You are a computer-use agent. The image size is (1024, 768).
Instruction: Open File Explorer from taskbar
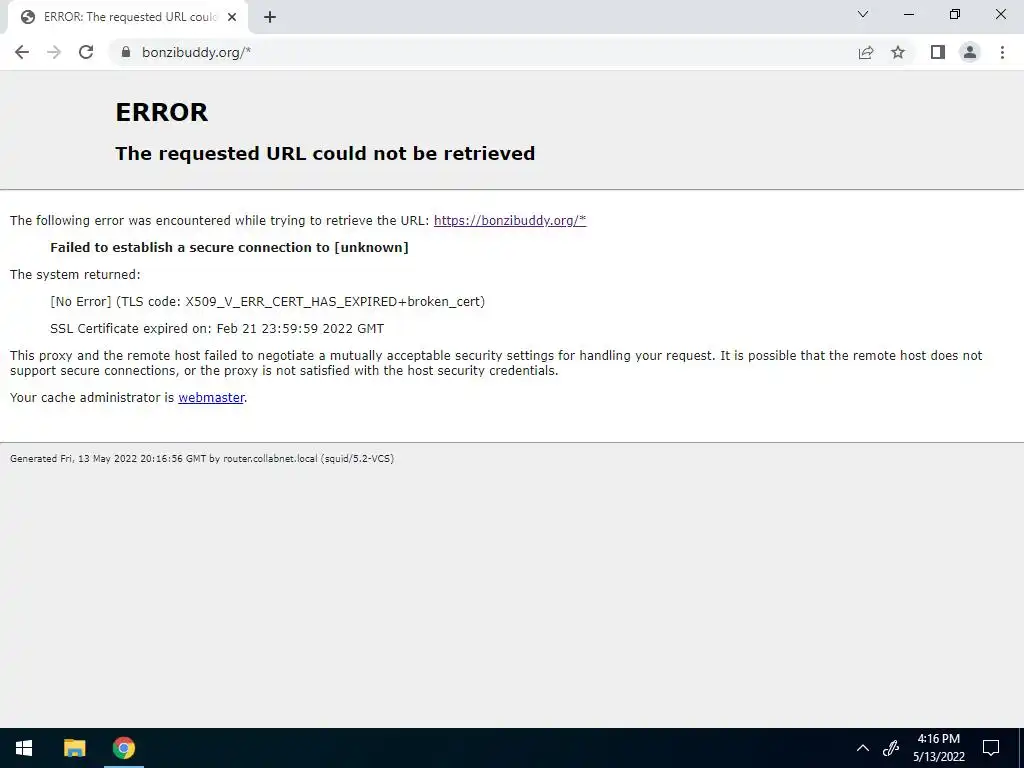[x=74, y=748]
